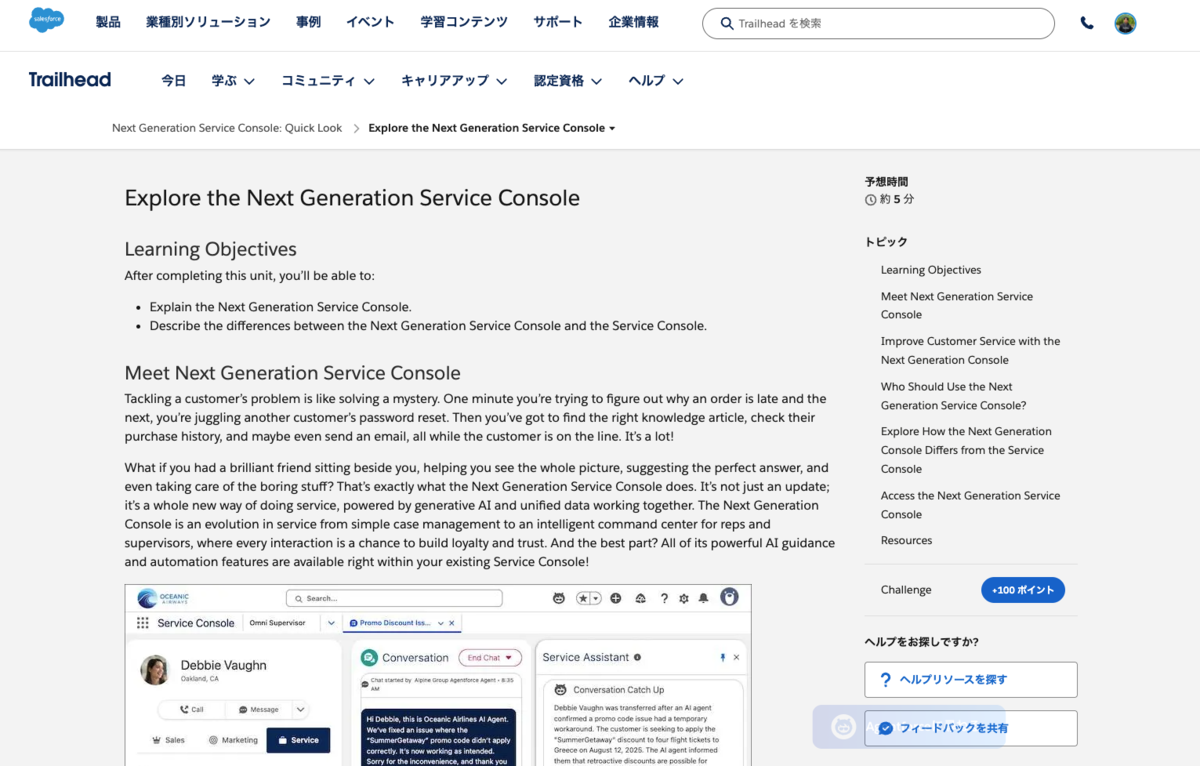Click the magnifier icon in Trailhead search
The image size is (1200, 766).
[x=726, y=23]
